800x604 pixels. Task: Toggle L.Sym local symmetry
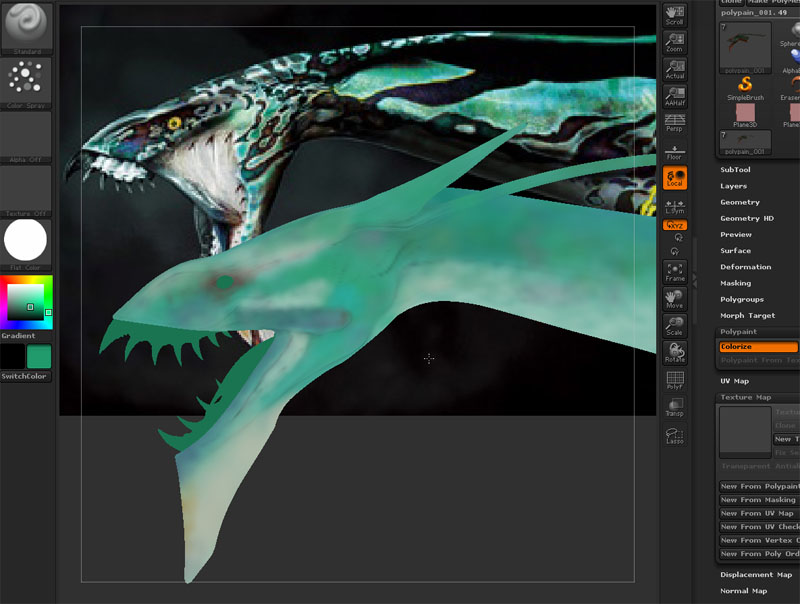[x=674, y=206]
